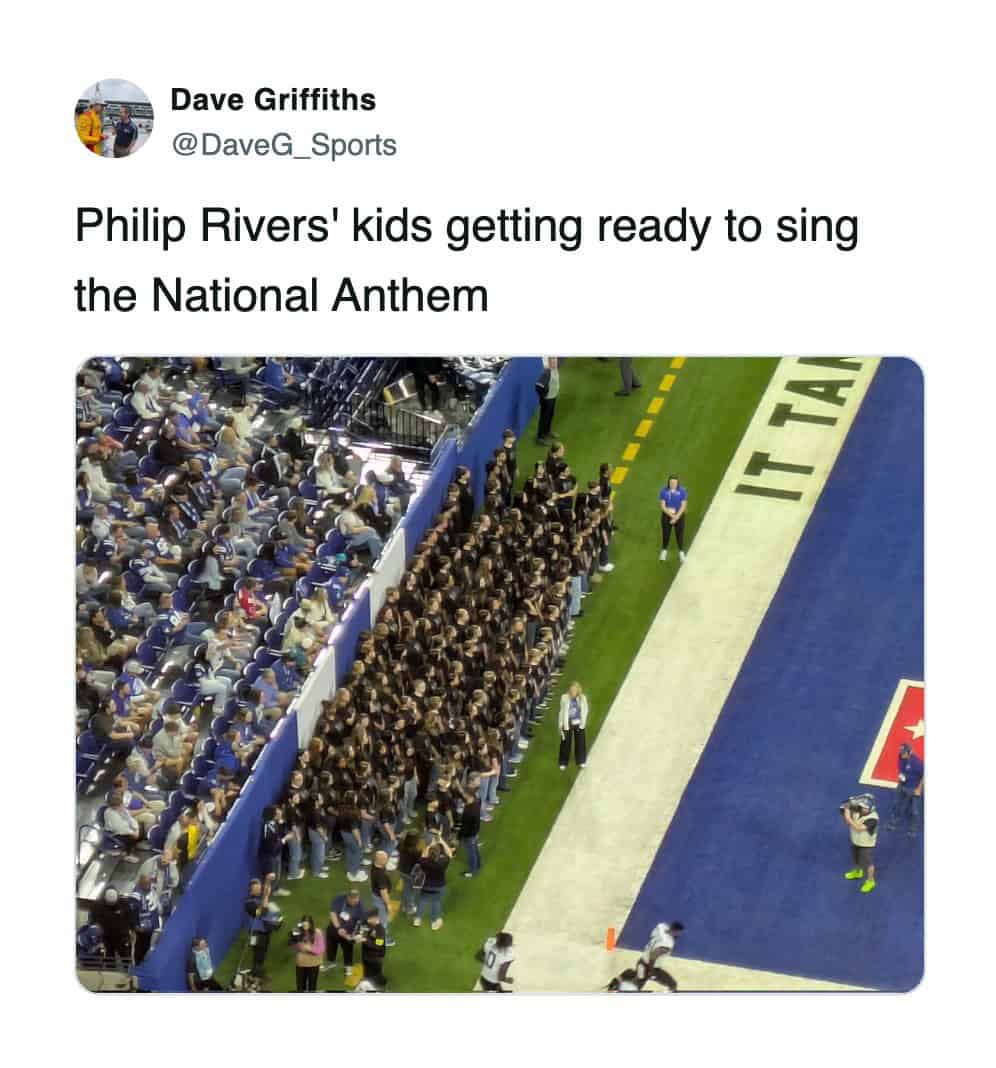The image size is (996, 1068).
Task: Click the tweet text starting 'Philip Rivers' kids'
Action: click(466, 260)
